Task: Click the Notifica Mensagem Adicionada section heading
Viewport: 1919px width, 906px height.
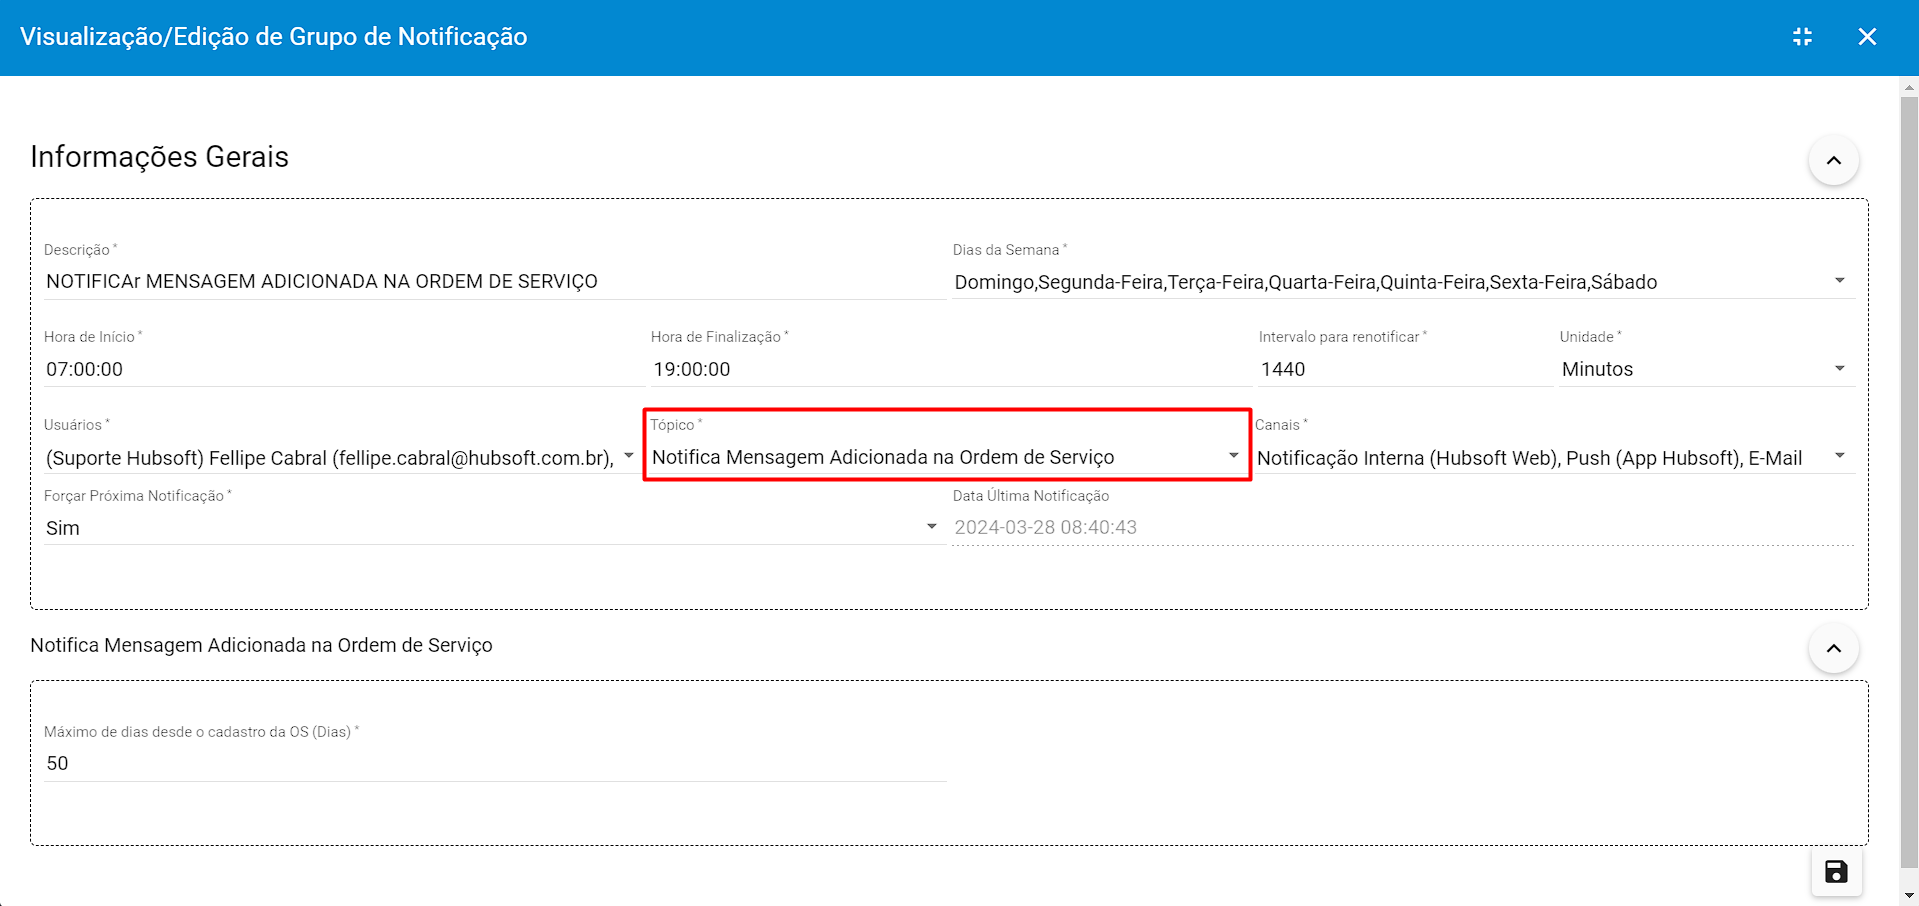Action: (261, 645)
